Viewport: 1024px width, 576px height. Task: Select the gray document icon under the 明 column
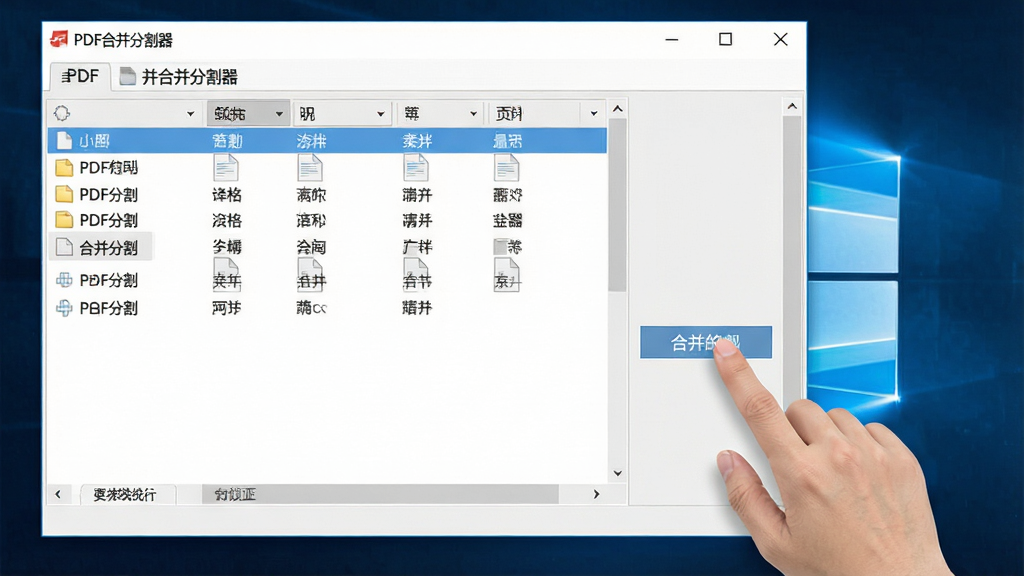(310, 274)
